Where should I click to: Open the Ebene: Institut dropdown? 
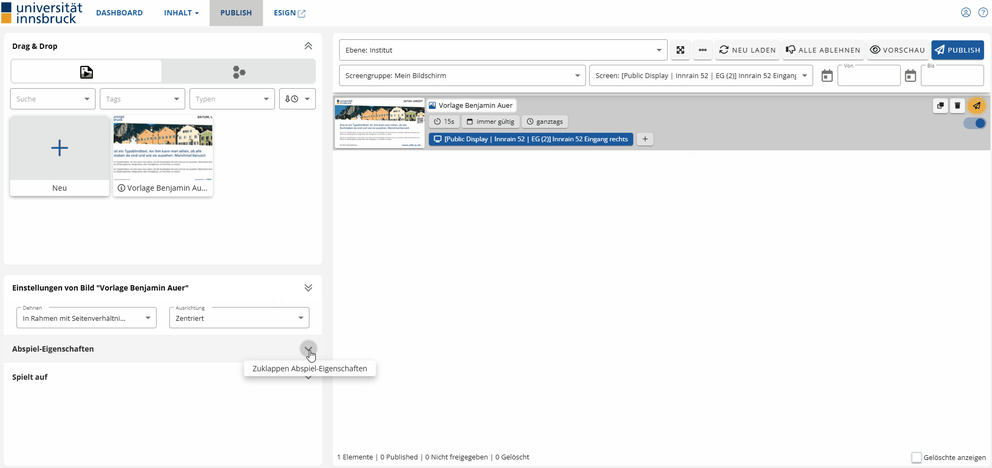click(503, 50)
